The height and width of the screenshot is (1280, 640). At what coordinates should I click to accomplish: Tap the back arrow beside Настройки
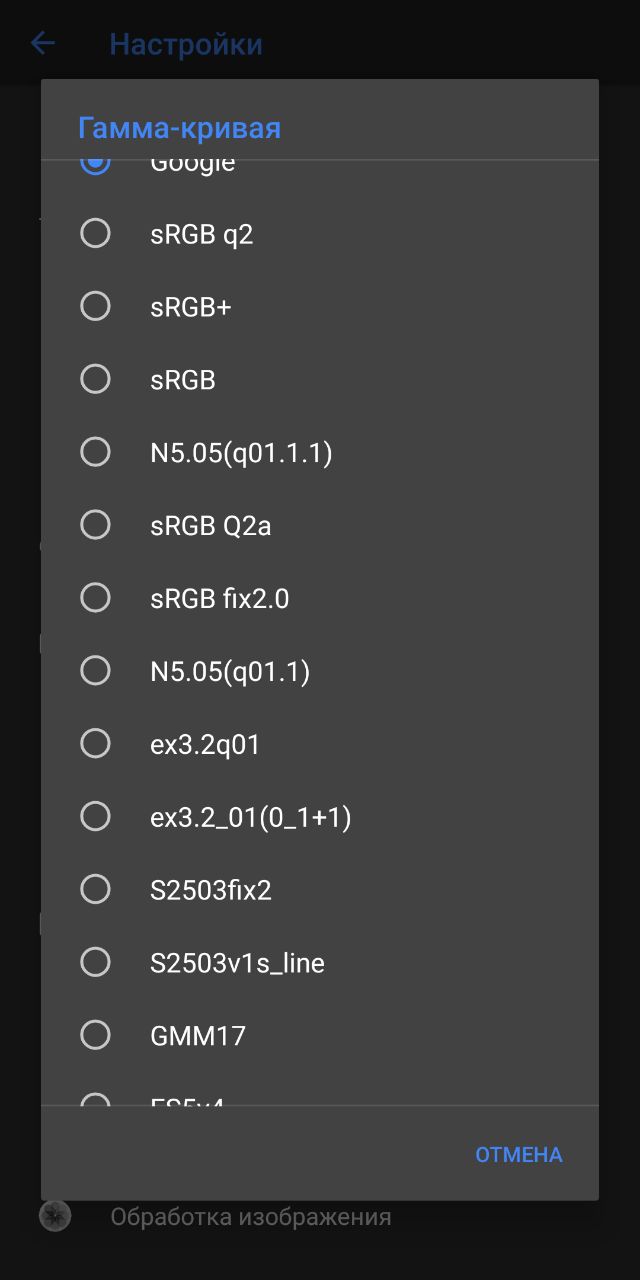pyautogui.click(x=43, y=43)
